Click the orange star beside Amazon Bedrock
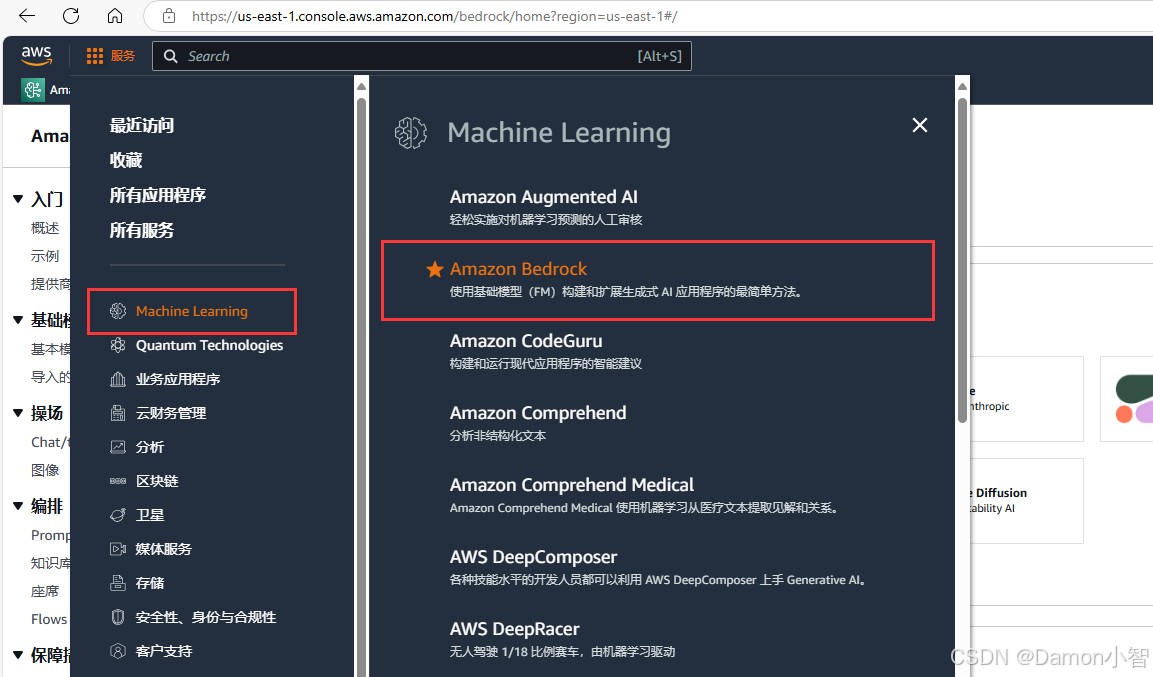Viewport: 1153px width, 677px height. click(x=435, y=269)
